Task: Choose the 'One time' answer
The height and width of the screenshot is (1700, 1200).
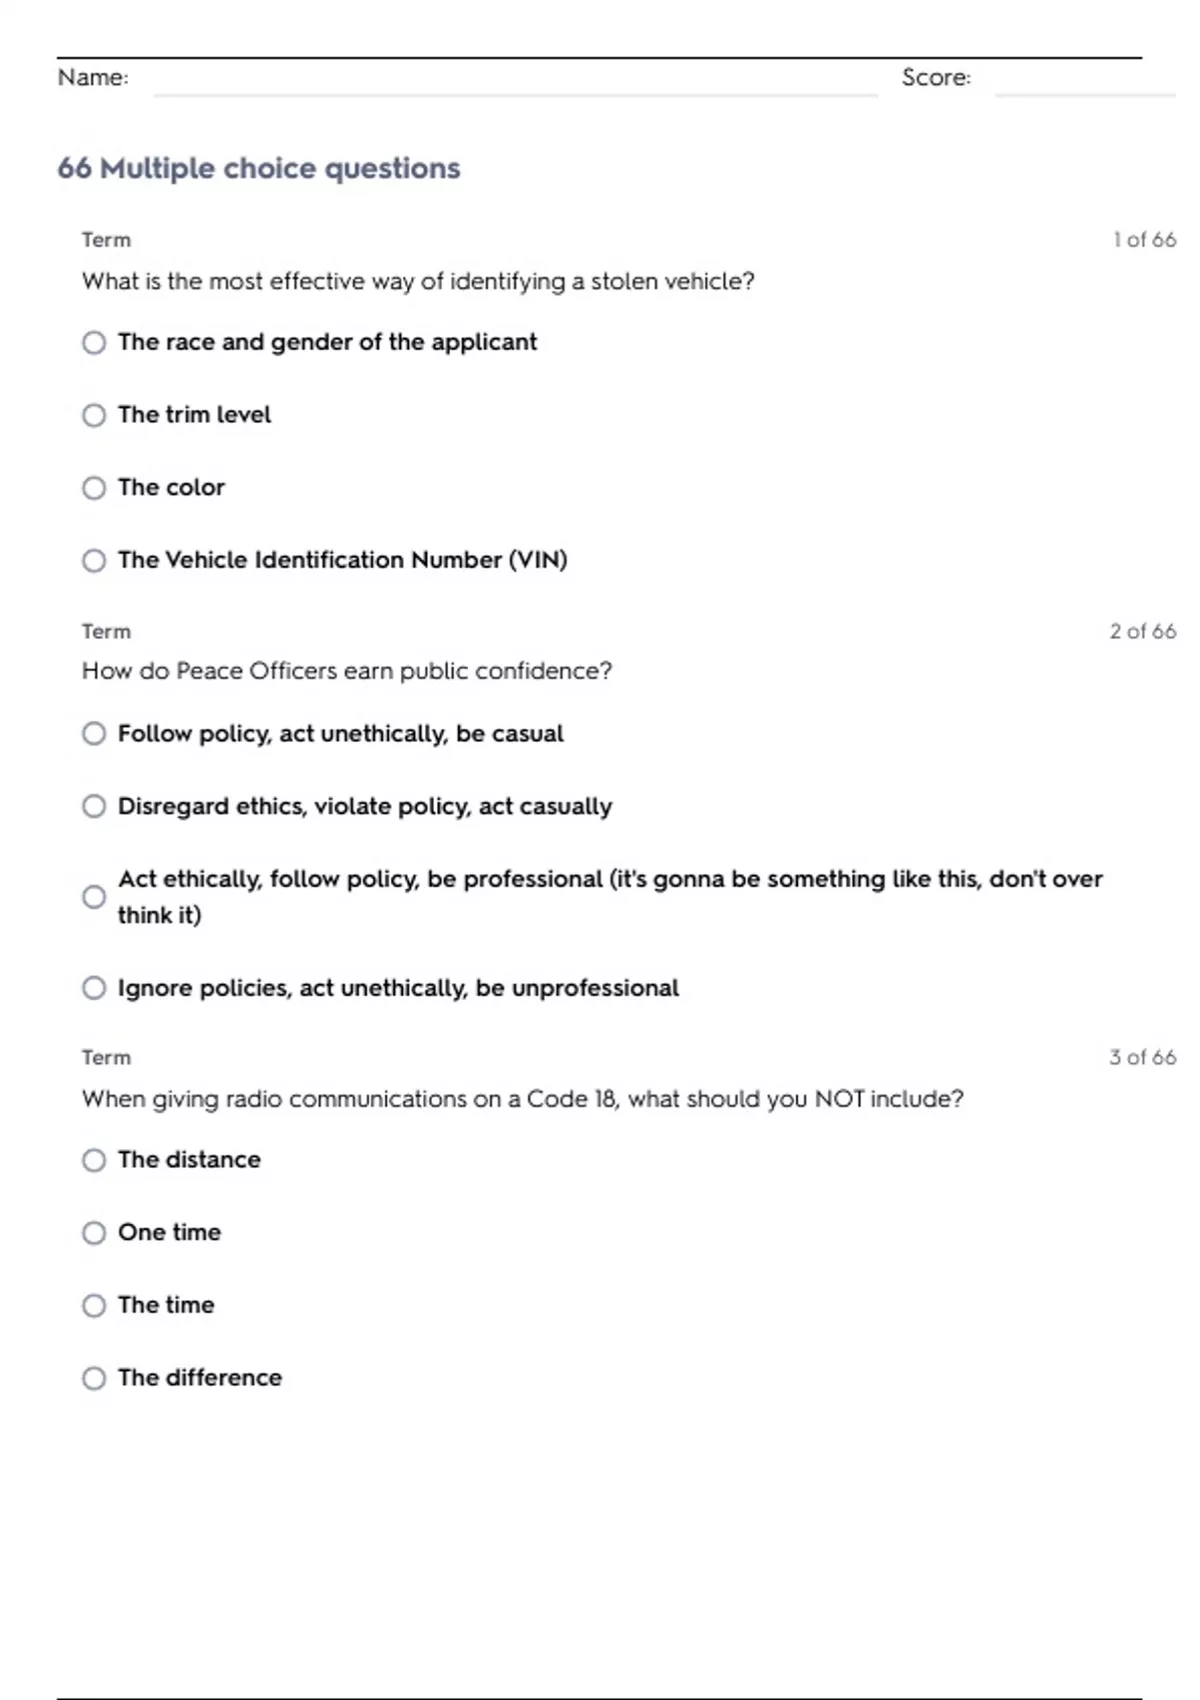Action: click(x=94, y=1233)
